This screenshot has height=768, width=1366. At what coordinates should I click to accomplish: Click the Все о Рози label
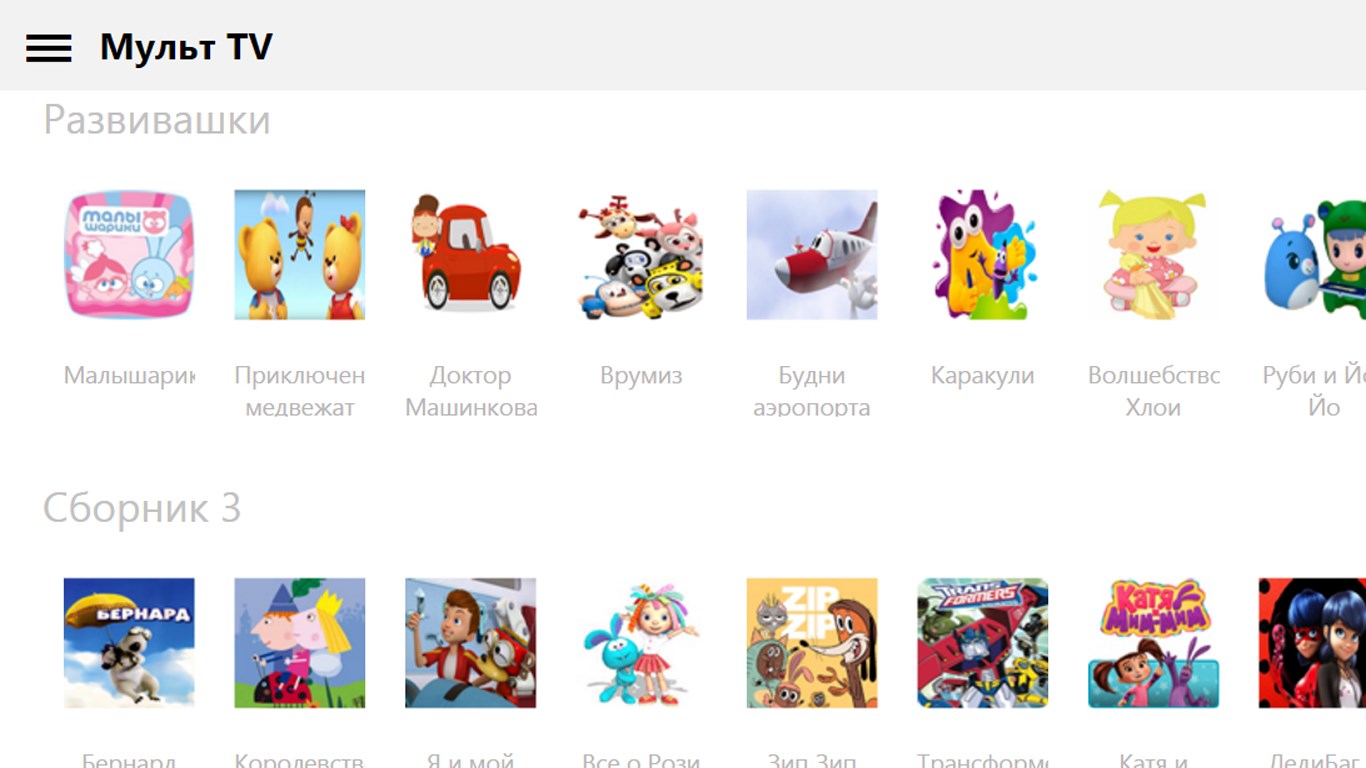pyautogui.click(x=641, y=760)
